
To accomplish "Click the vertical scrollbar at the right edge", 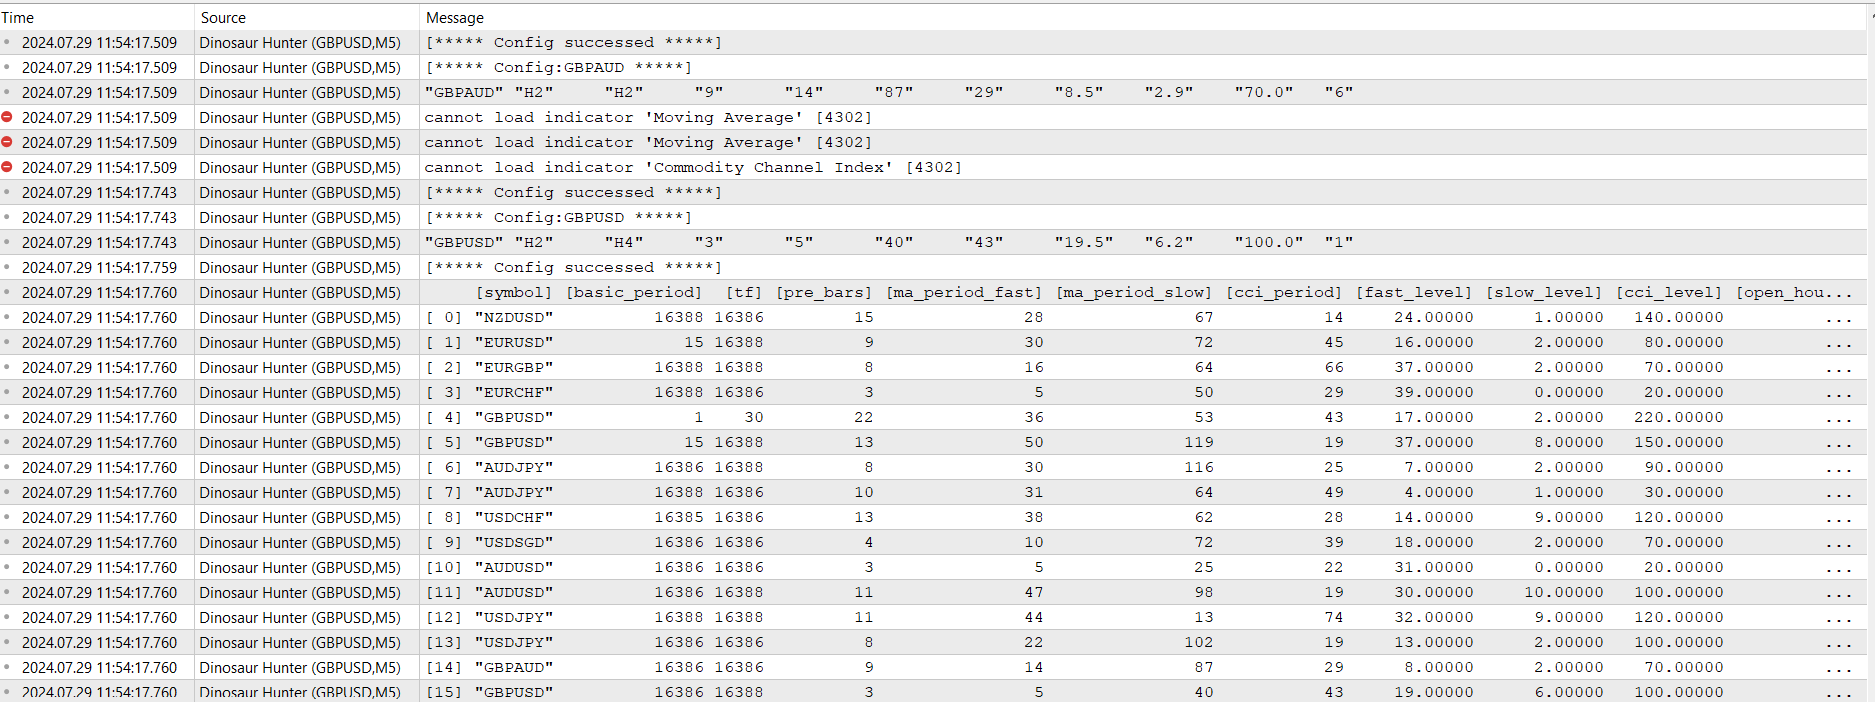I will (1870, 350).
